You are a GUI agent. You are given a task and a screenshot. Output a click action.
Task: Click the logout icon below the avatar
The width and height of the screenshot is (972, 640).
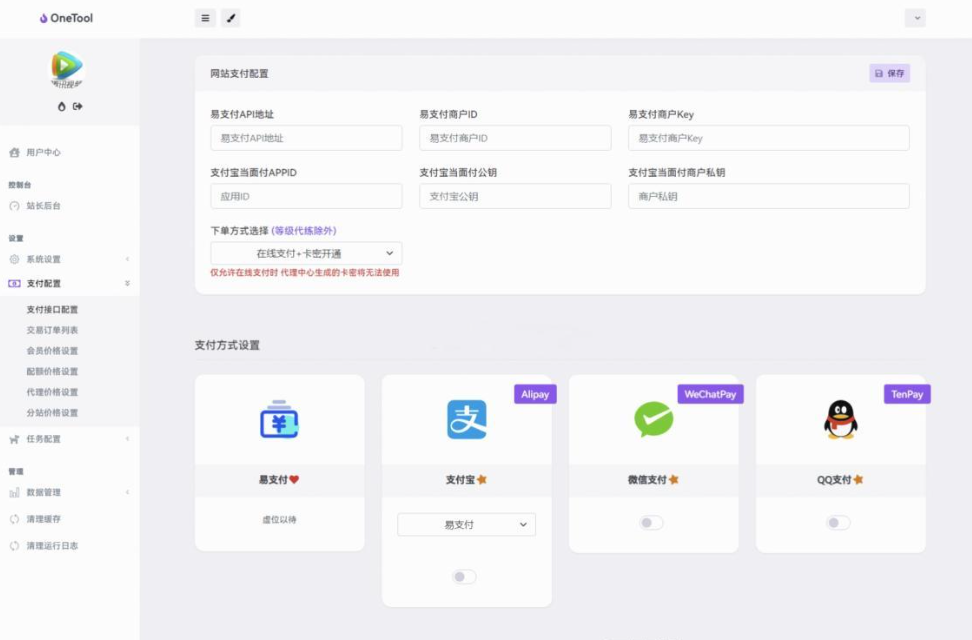[79, 105]
